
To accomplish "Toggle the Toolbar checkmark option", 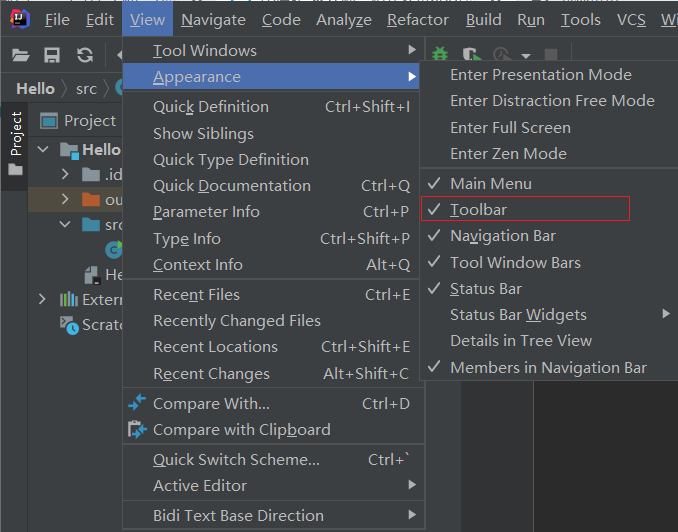I will [x=478, y=209].
